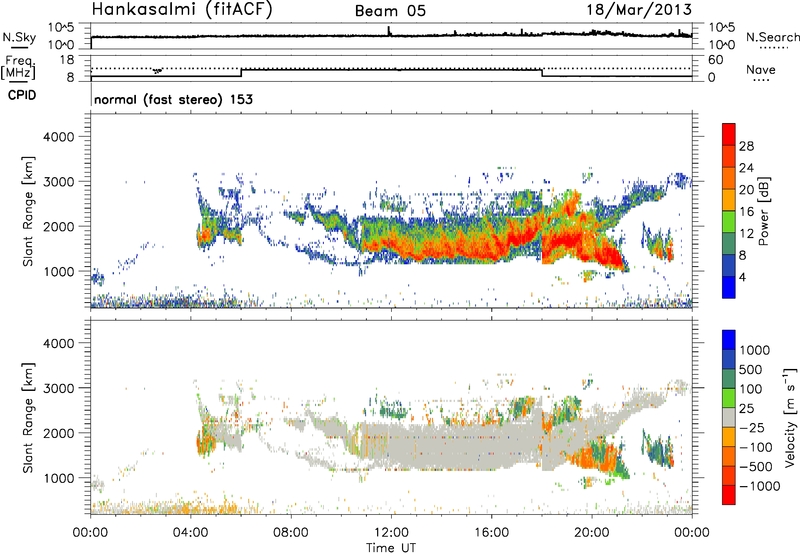Click the '2000' tick of velocity panel
Image resolution: width=800 pixels, height=554 pixels.
coord(59,433)
